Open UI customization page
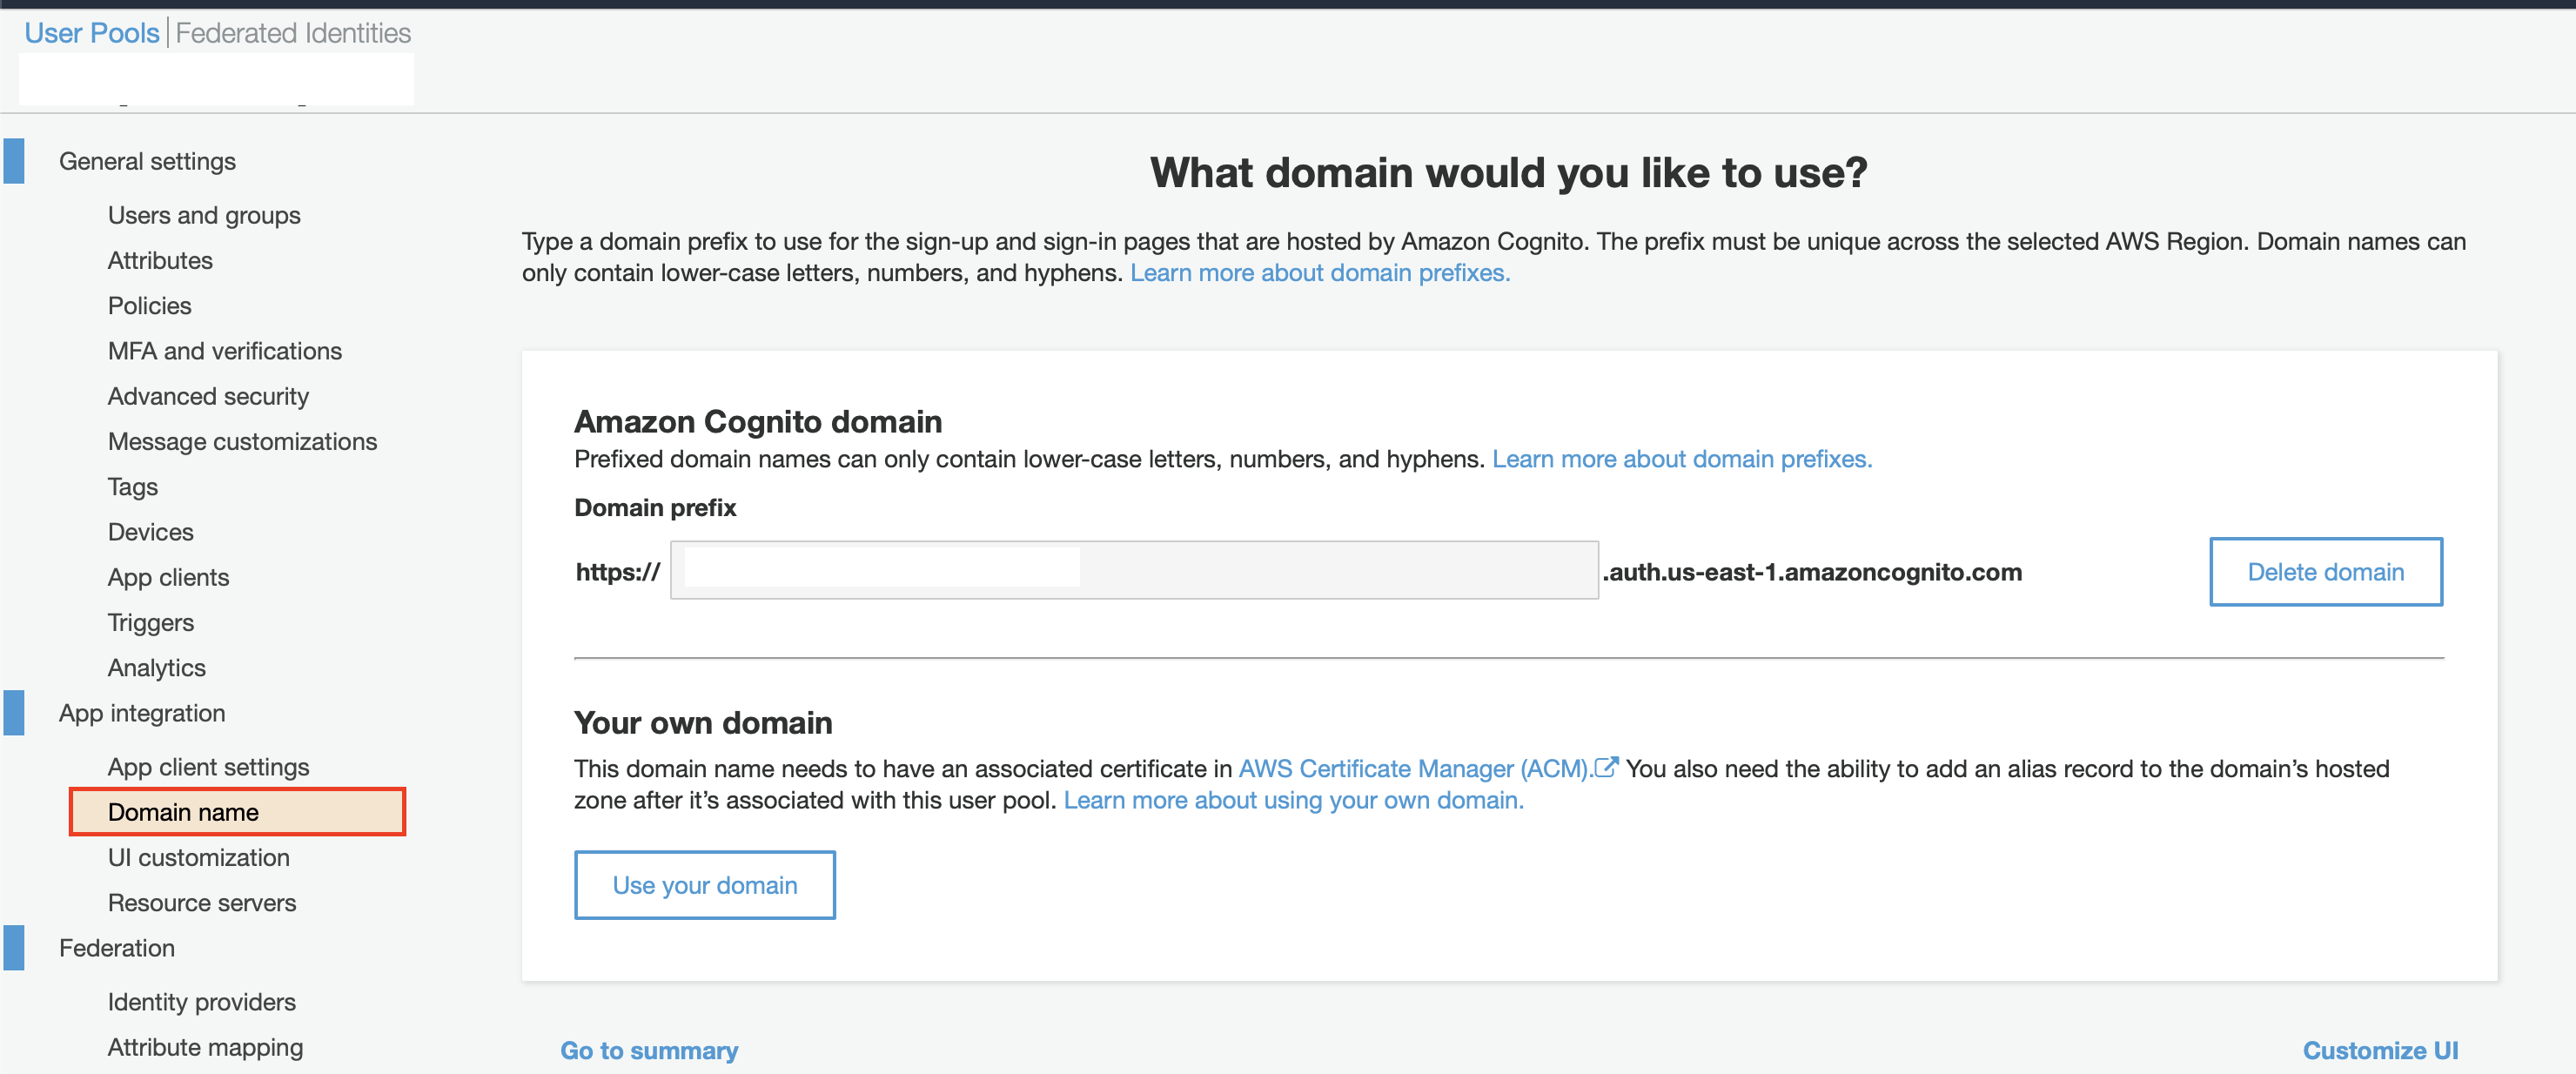 (x=198, y=857)
